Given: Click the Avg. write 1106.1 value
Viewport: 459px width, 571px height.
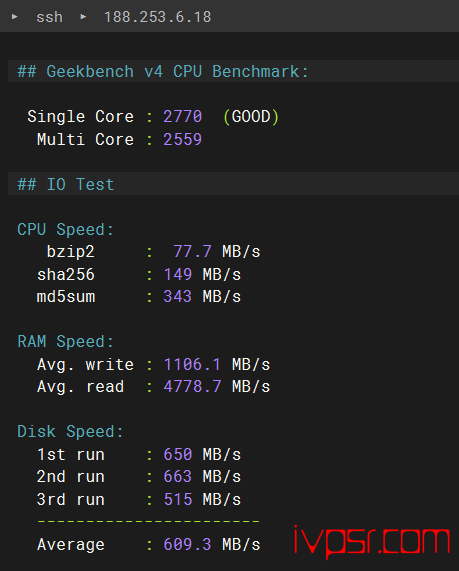Looking at the screenshot, I should pos(192,364).
